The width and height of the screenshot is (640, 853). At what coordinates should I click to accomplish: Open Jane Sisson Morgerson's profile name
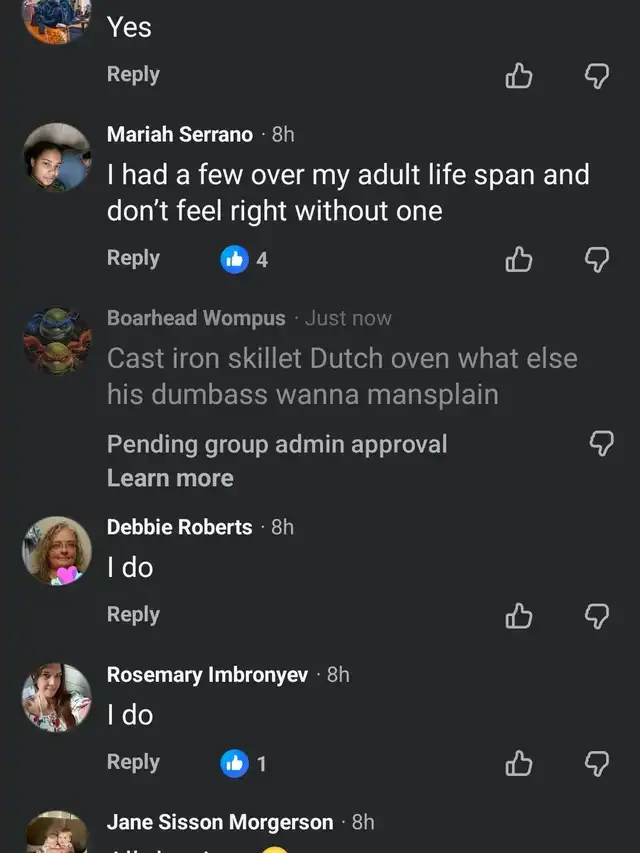(x=219, y=822)
